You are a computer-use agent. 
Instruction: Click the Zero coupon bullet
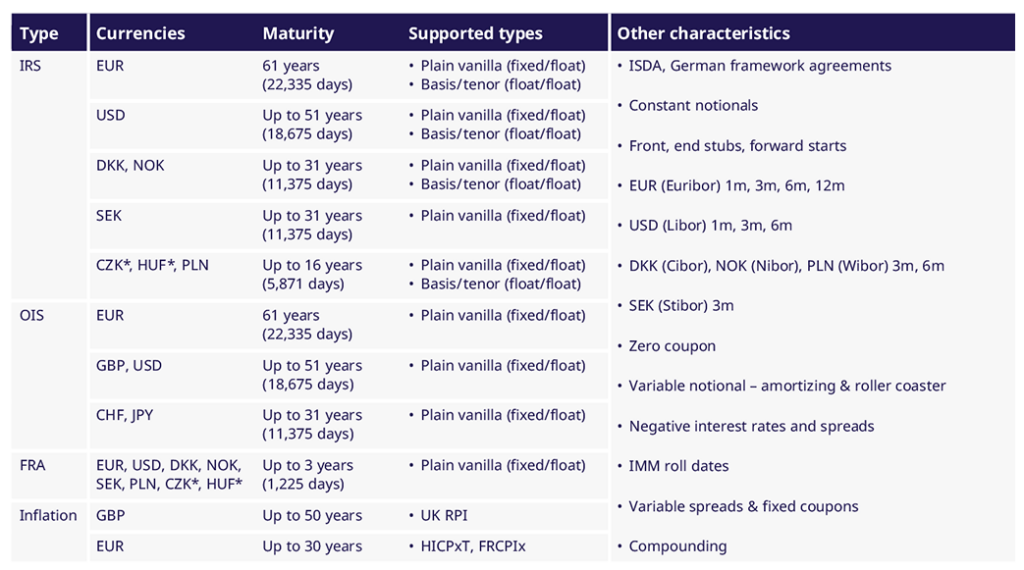click(x=672, y=346)
